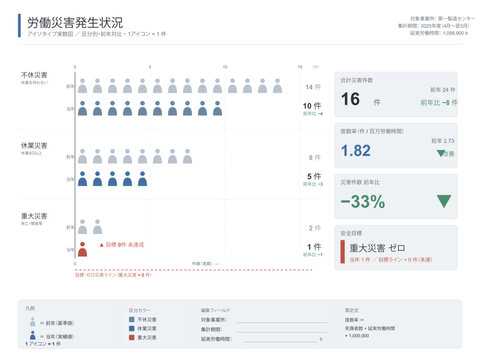The image size is (480, 360).
Task: Click the first gray person icon in 重大災害 row
Action: coord(82,227)
